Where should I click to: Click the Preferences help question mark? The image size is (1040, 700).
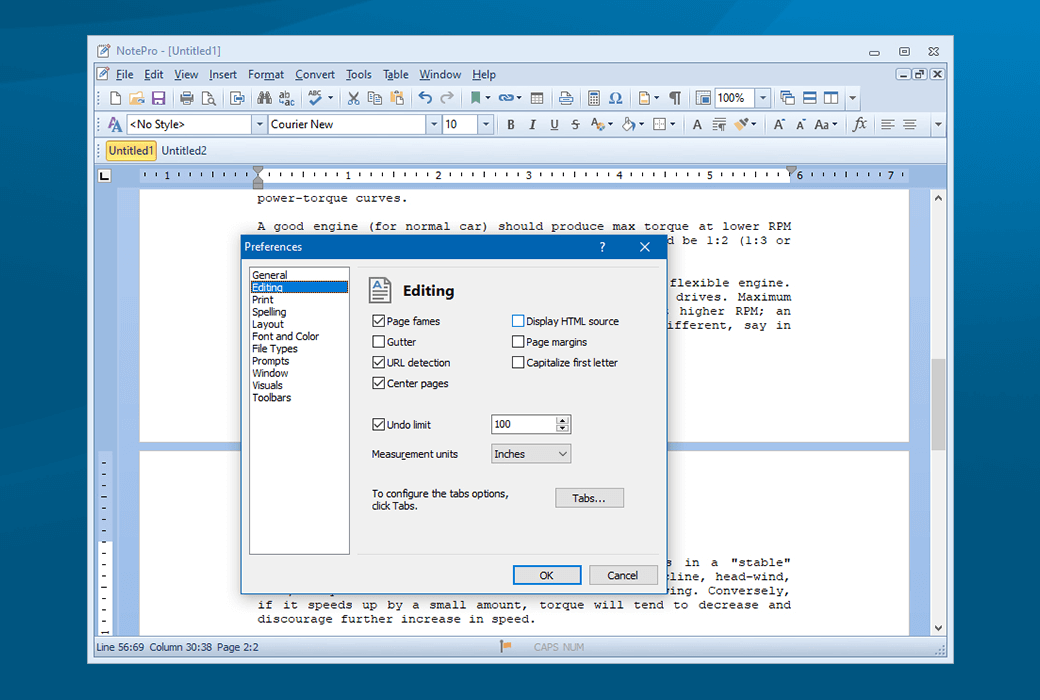tap(602, 247)
